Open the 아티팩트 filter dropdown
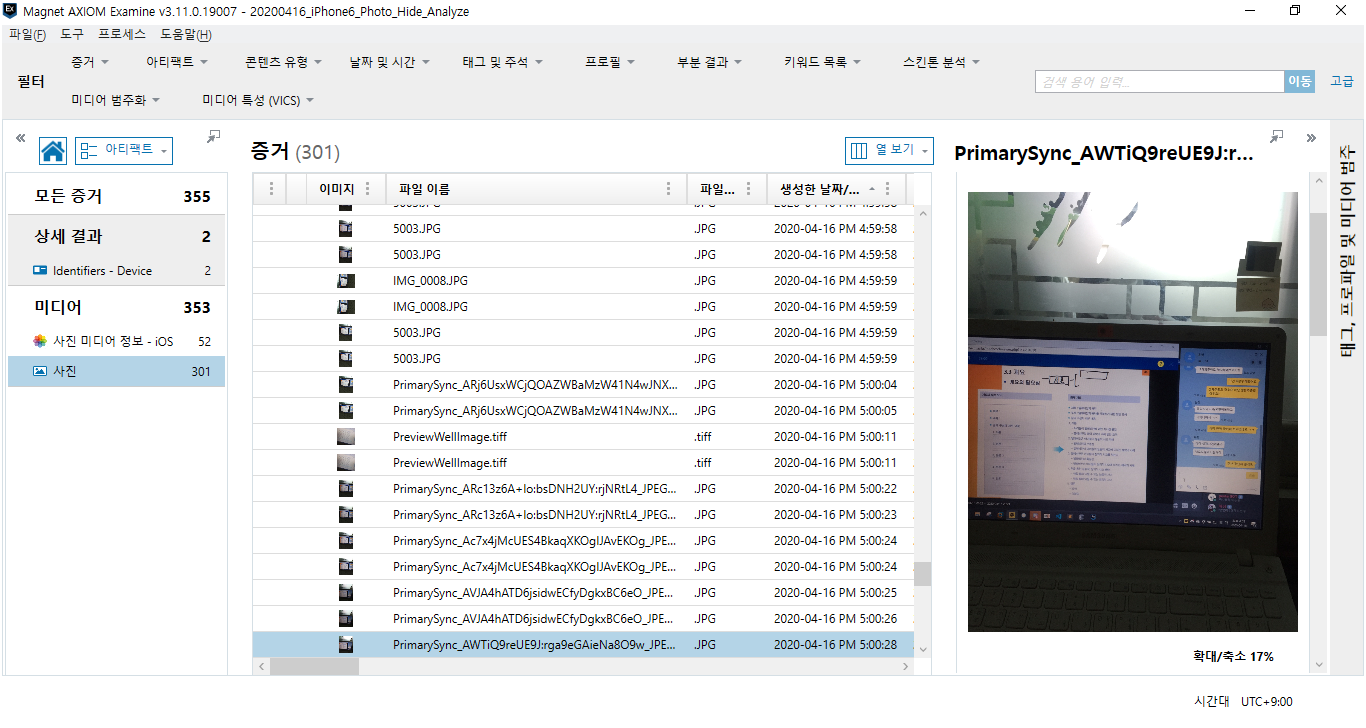 click(177, 62)
